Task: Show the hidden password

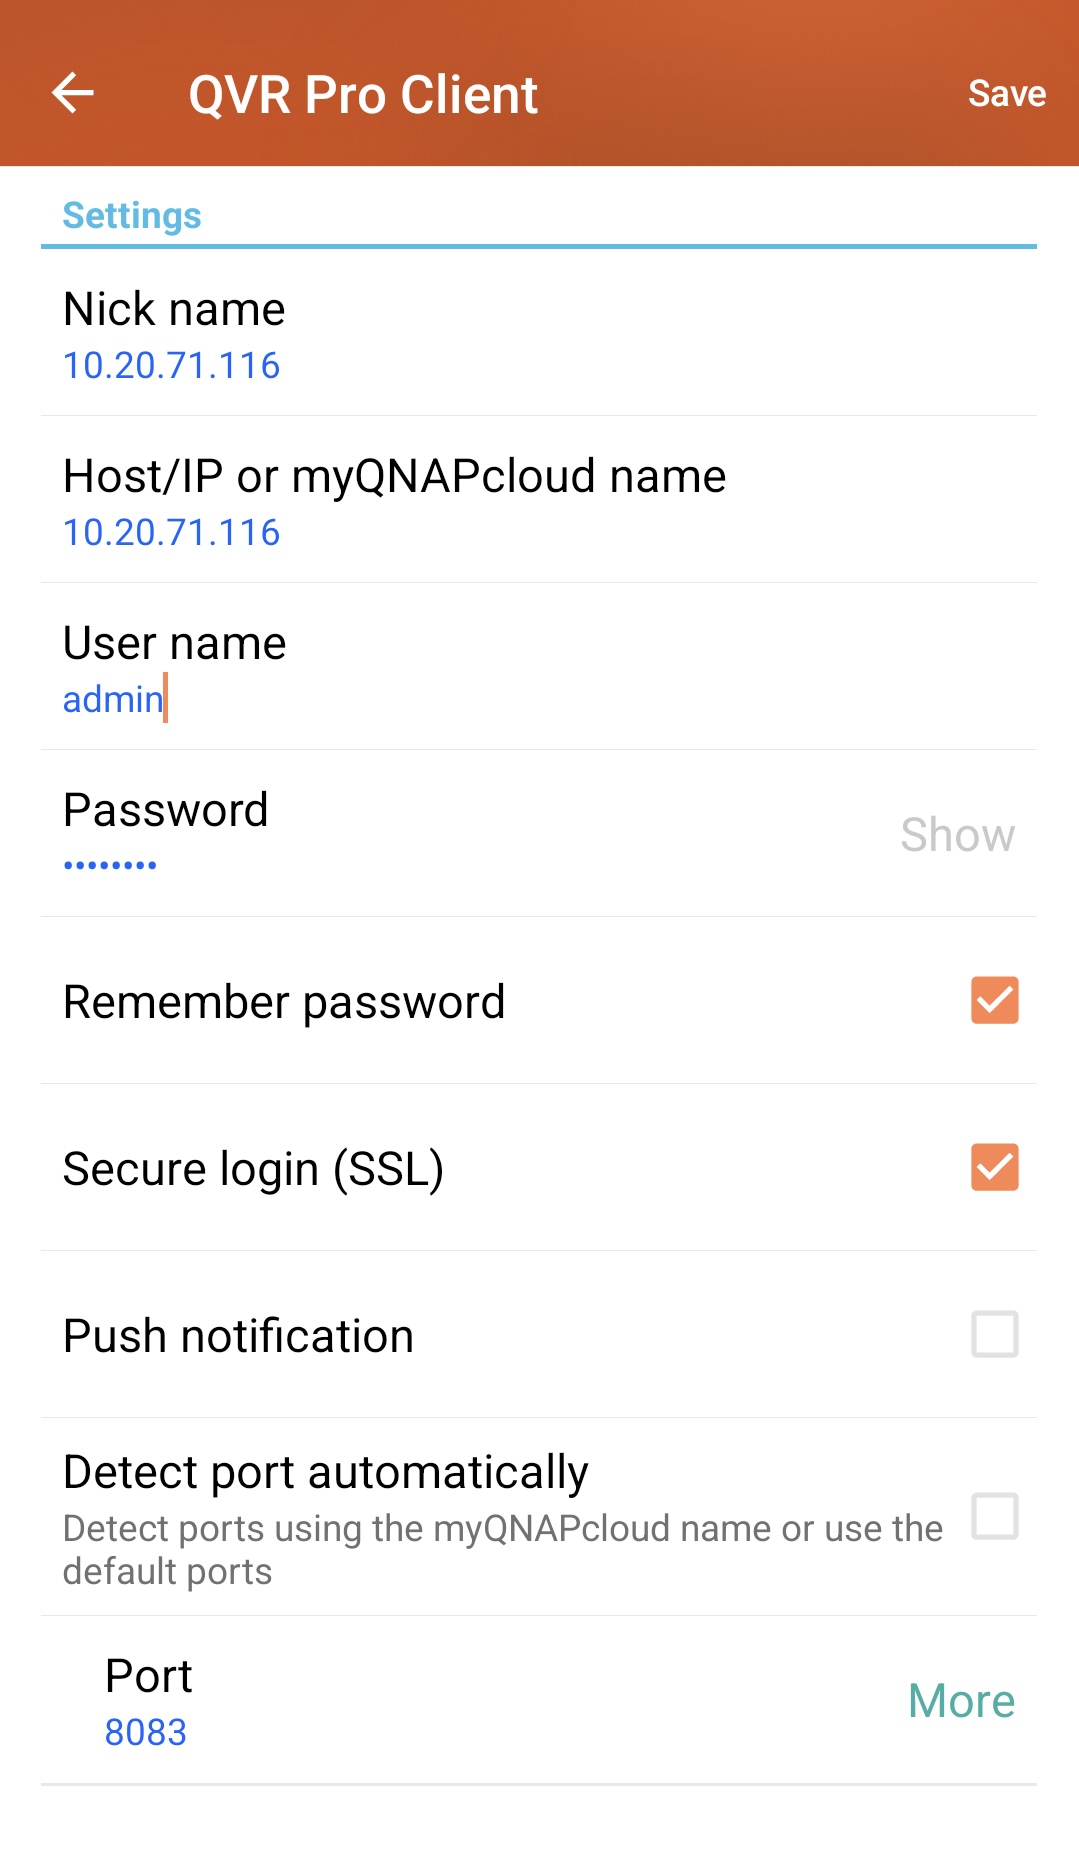Action: coord(957,835)
